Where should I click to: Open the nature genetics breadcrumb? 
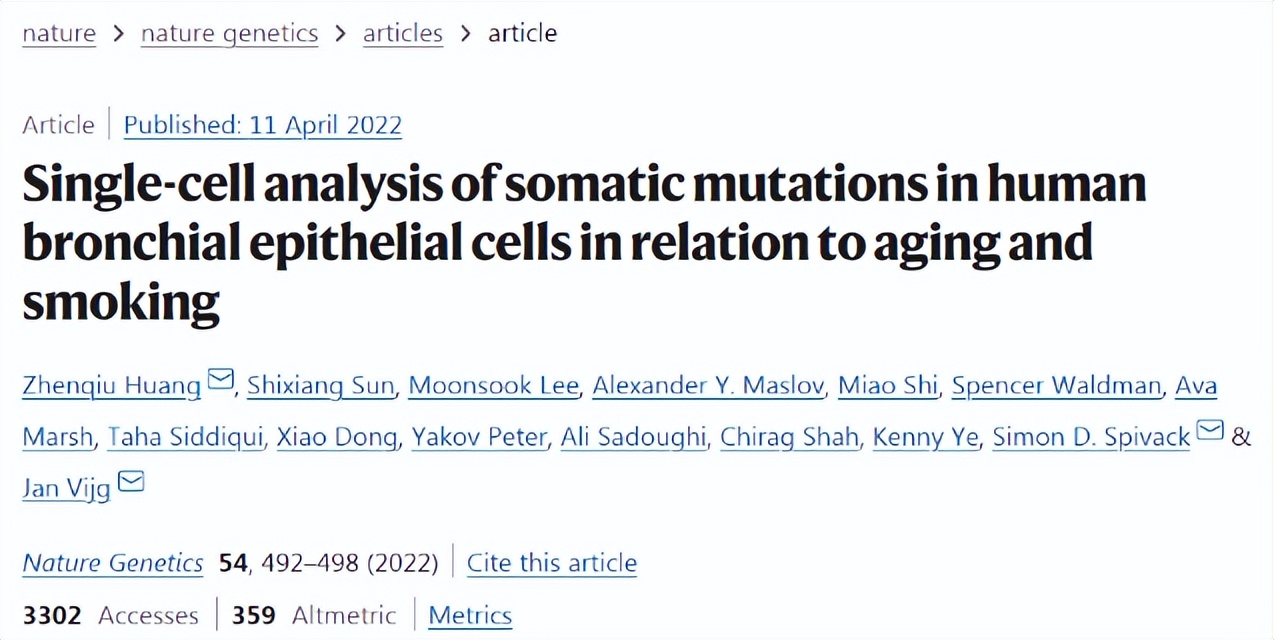[229, 33]
